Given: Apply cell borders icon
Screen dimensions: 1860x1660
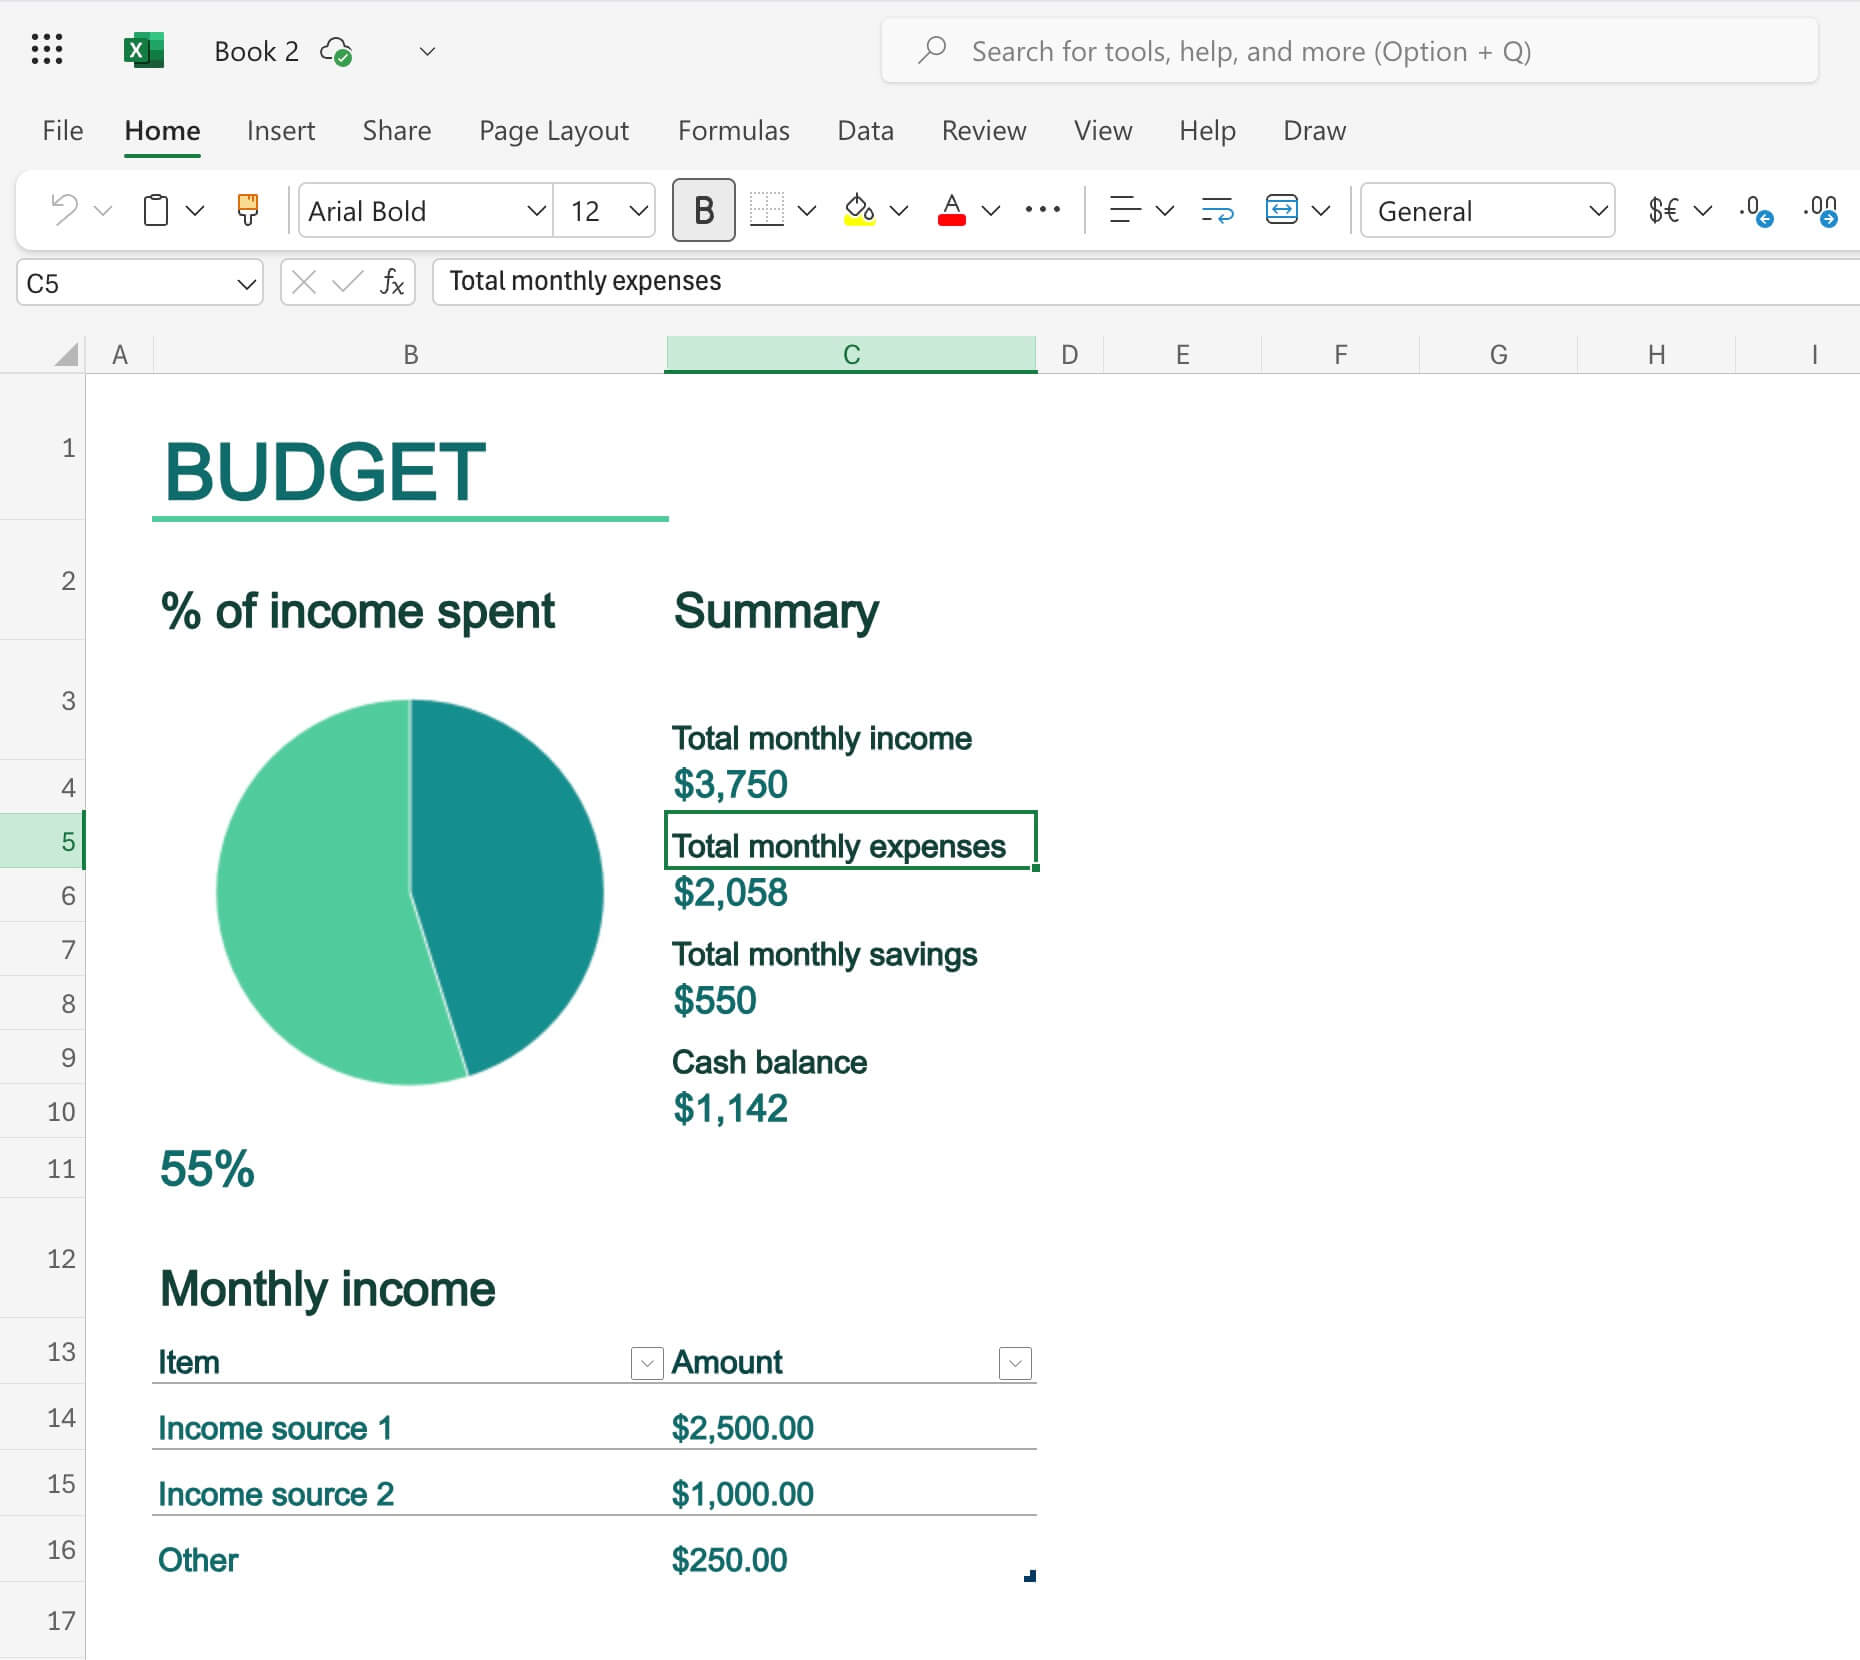Looking at the screenshot, I should (767, 210).
